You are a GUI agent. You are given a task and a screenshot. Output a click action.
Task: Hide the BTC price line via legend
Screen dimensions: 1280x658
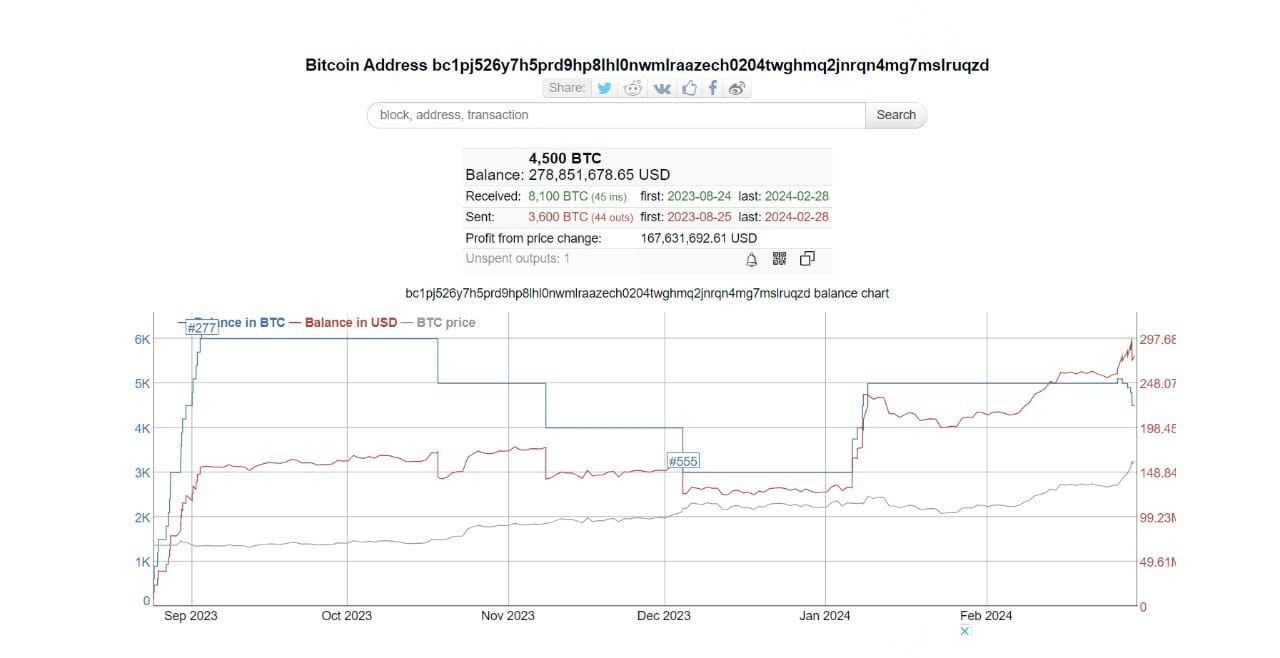[x=445, y=322]
